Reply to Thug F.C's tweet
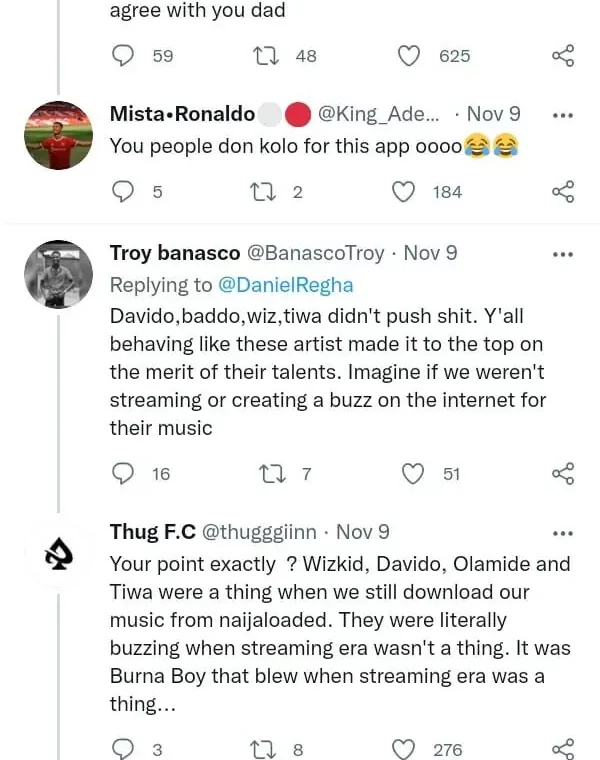Screen dimensions: 600x760 click(x=123, y=749)
